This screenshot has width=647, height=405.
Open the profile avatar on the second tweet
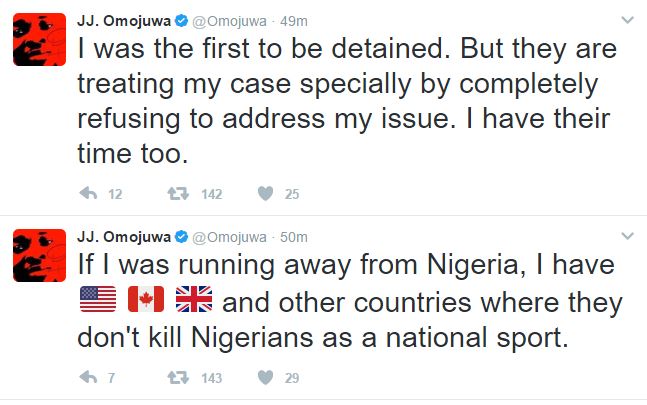[39, 257]
